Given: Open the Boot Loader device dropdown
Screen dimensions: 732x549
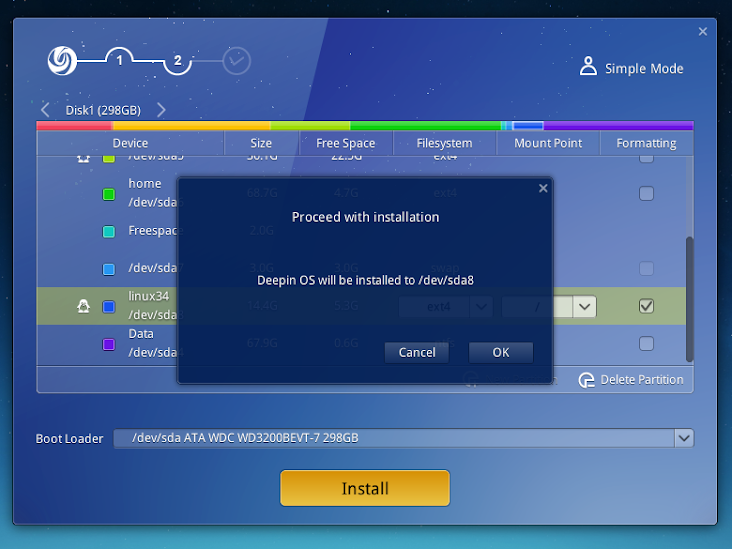Looking at the screenshot, I should [684, 438].
